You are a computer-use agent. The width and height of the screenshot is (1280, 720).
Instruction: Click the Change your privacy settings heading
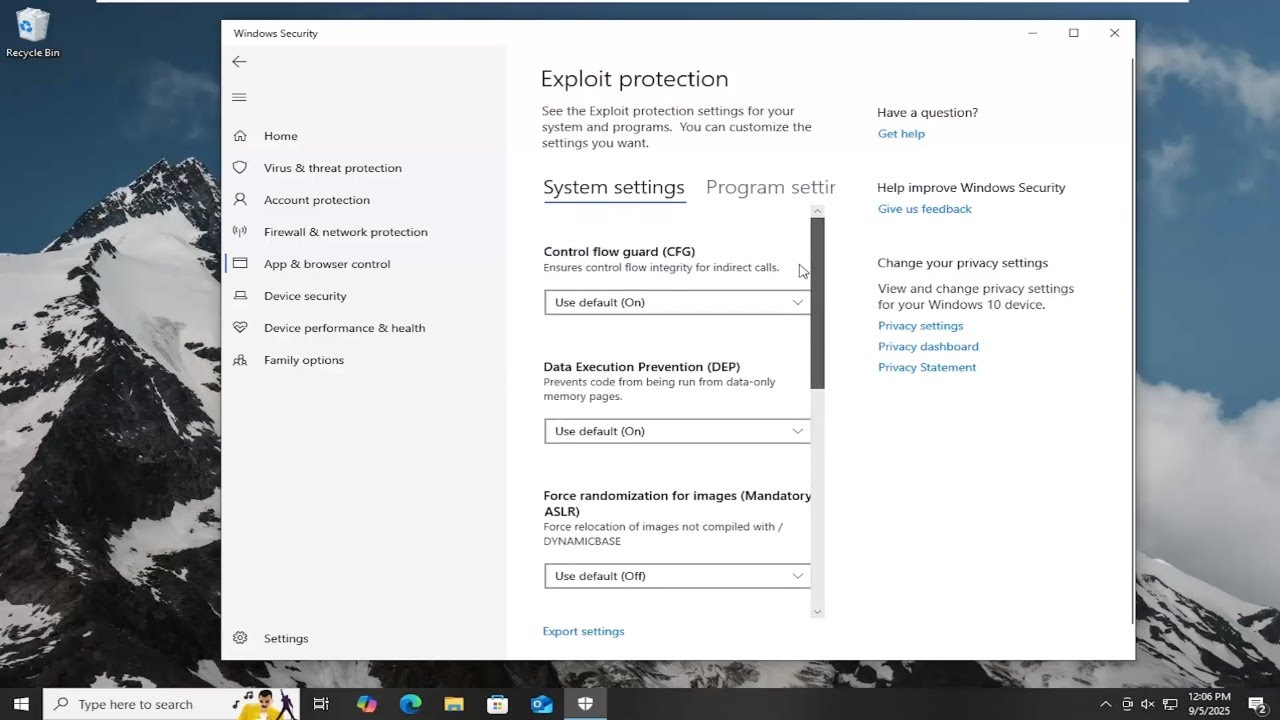pos(963,263)
